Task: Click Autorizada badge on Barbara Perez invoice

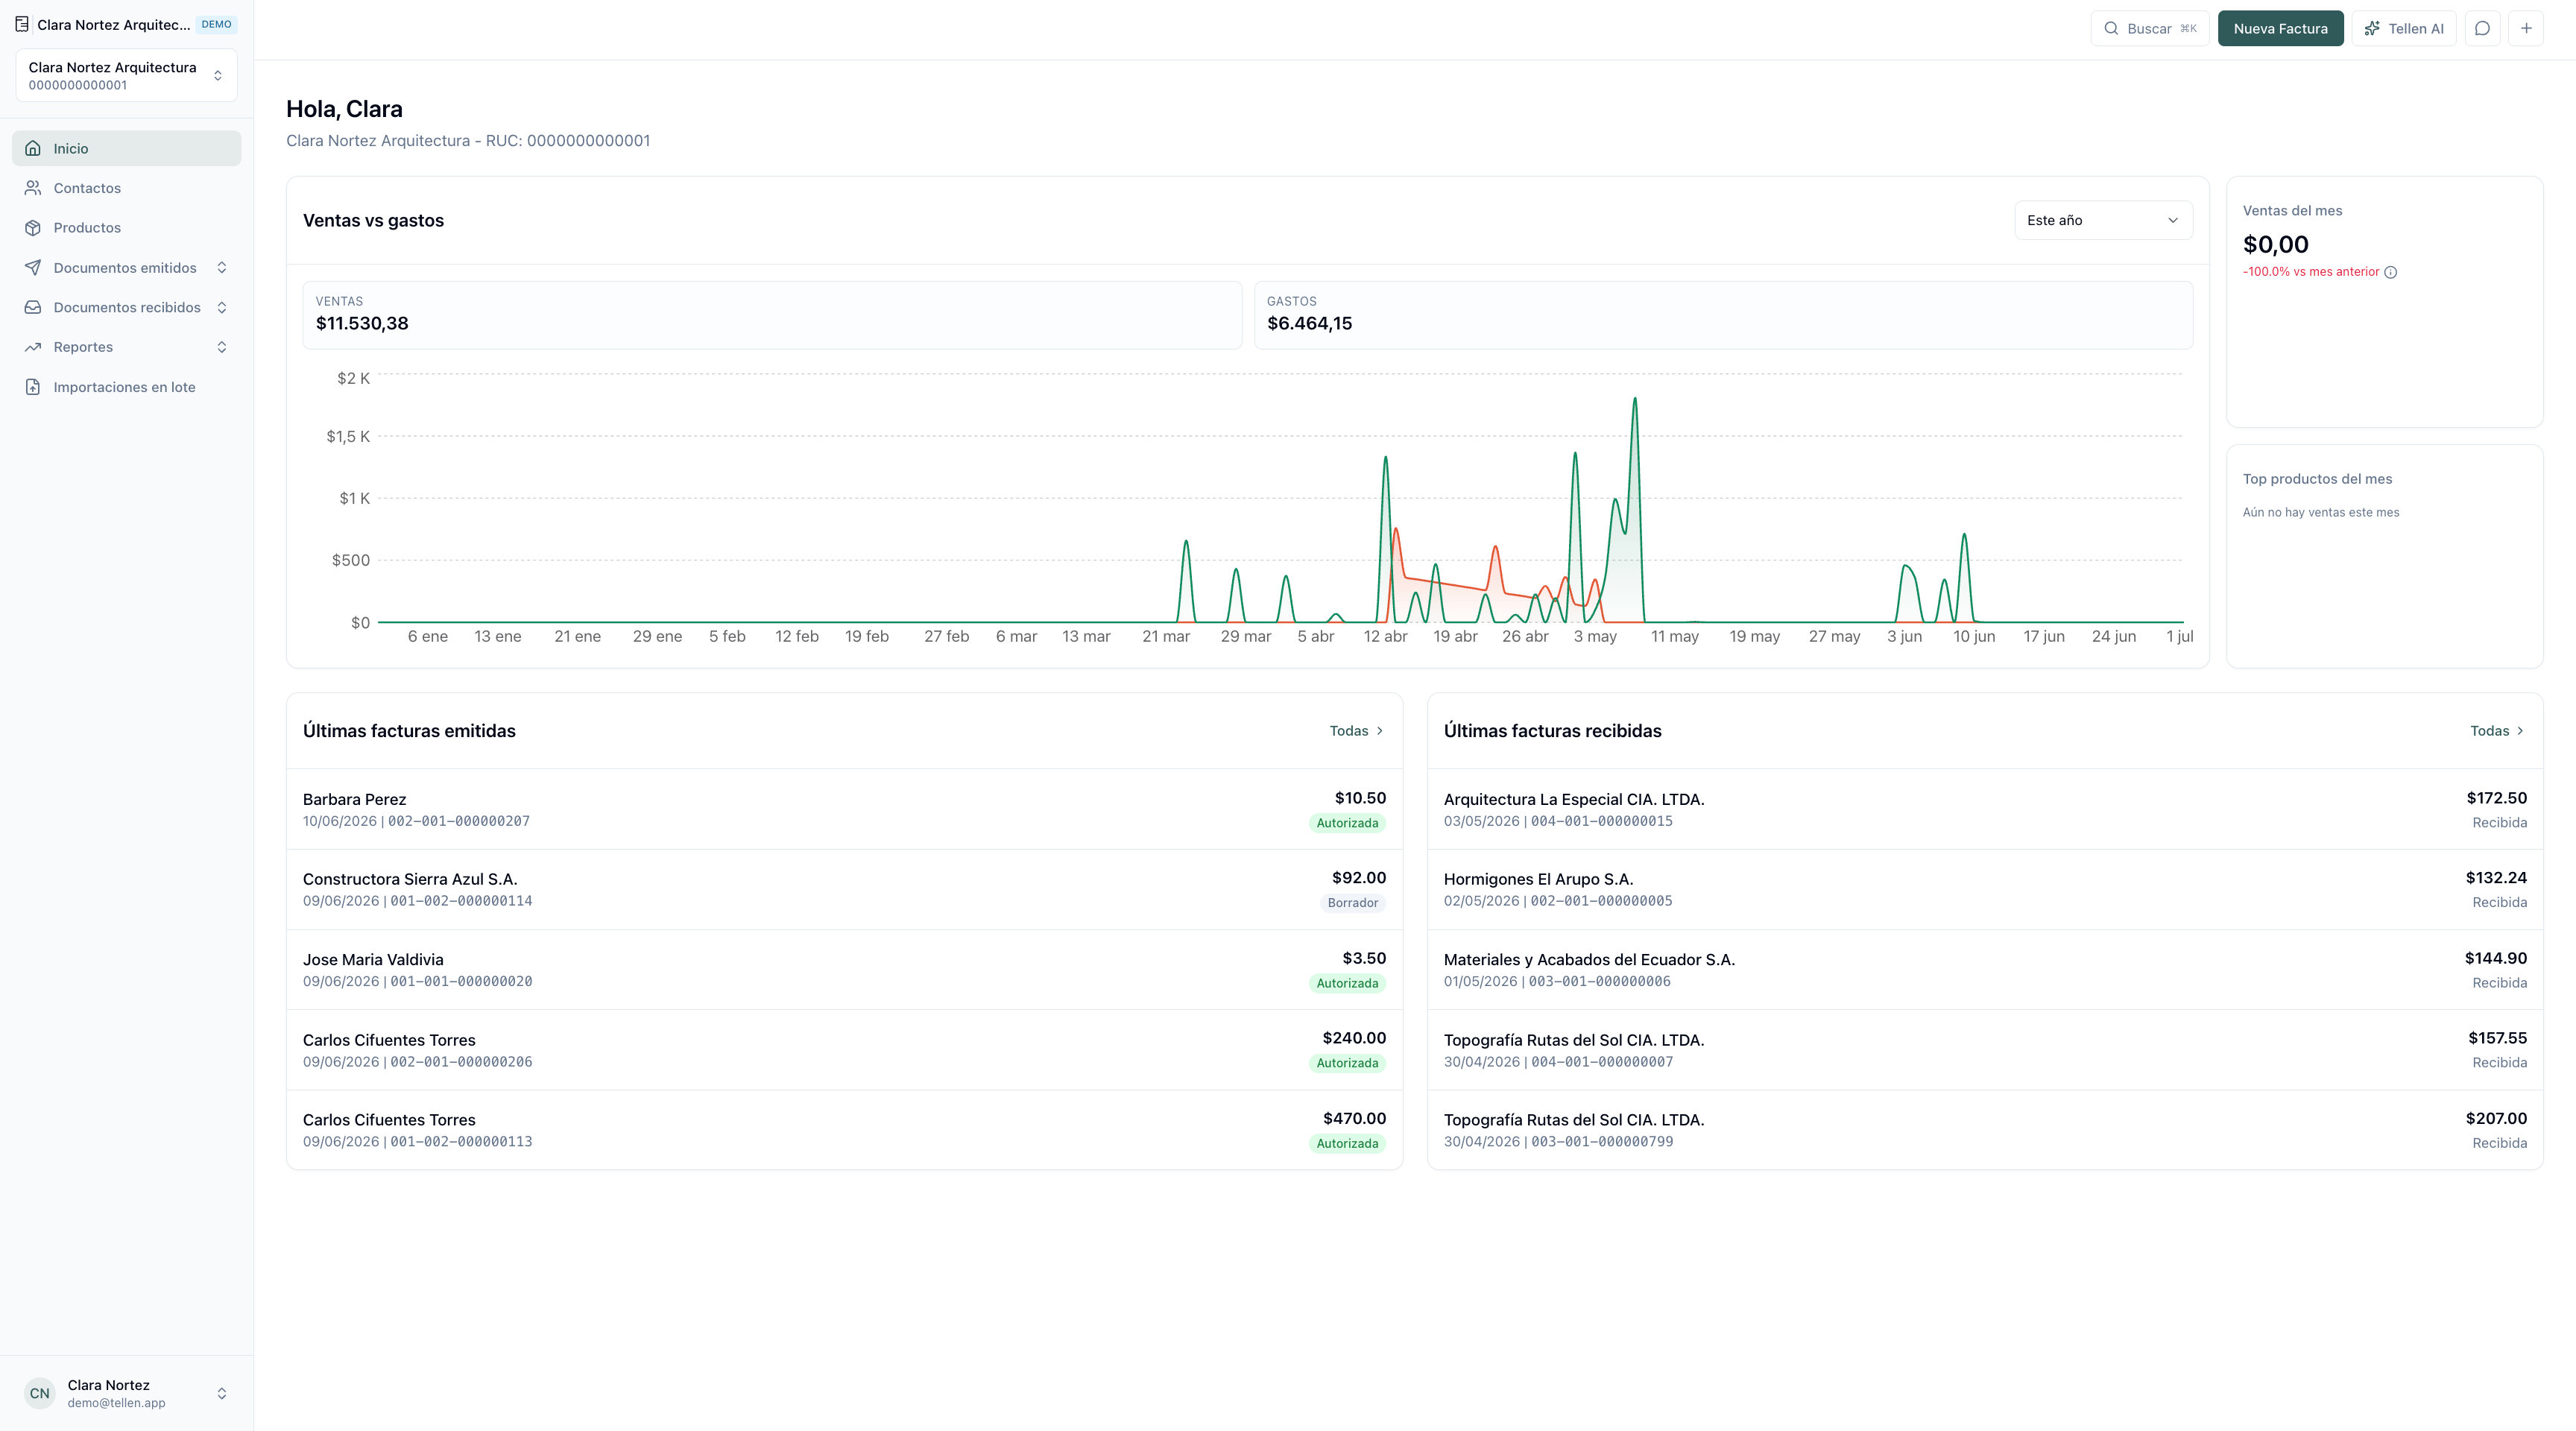Action: [x=1347, y=823]
